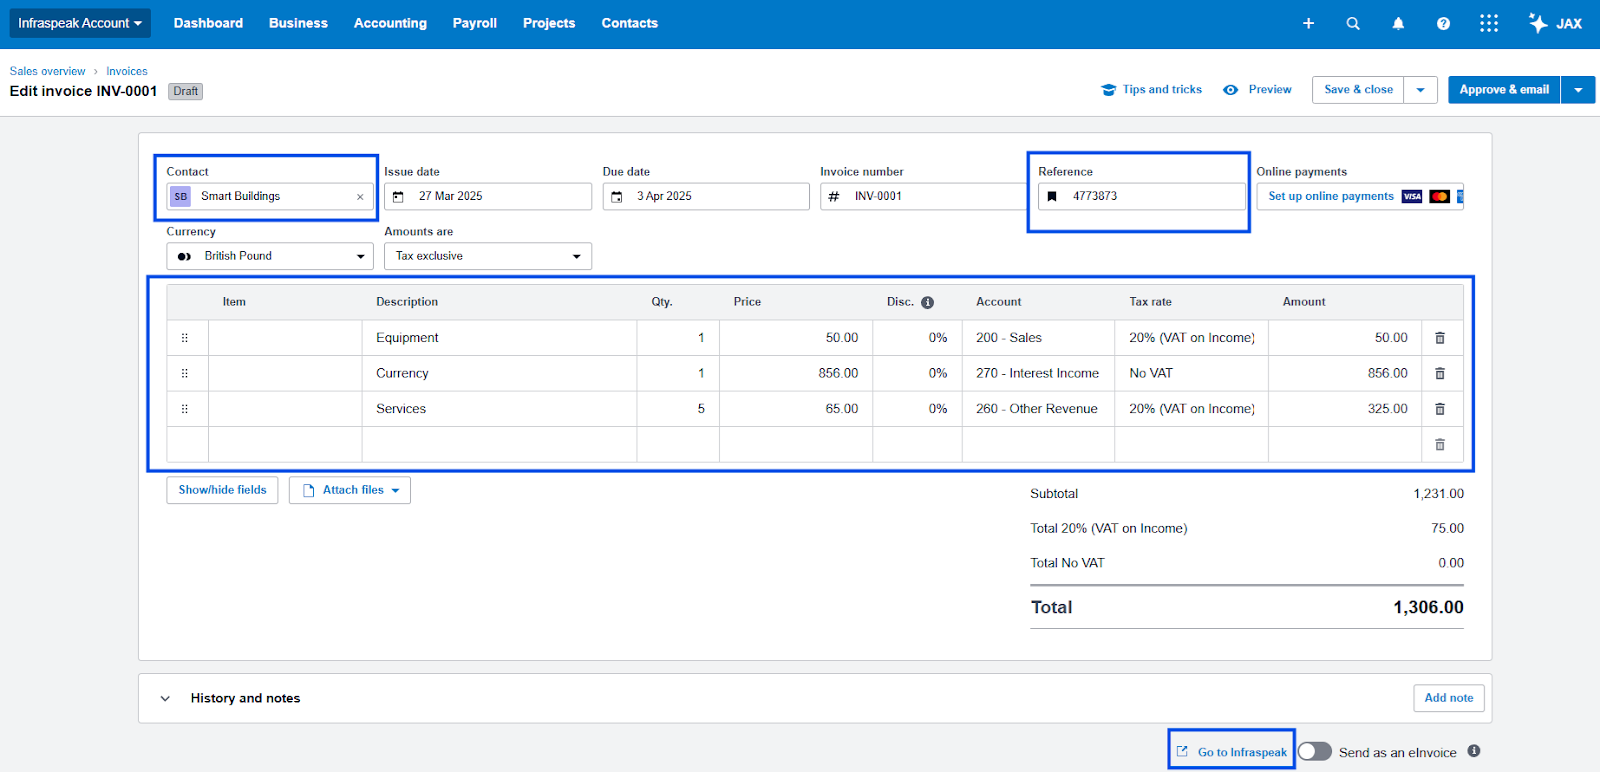This screenshot has width=1602, height=772.
Task: Open the apps grid icon
Action: point(1490,23)
